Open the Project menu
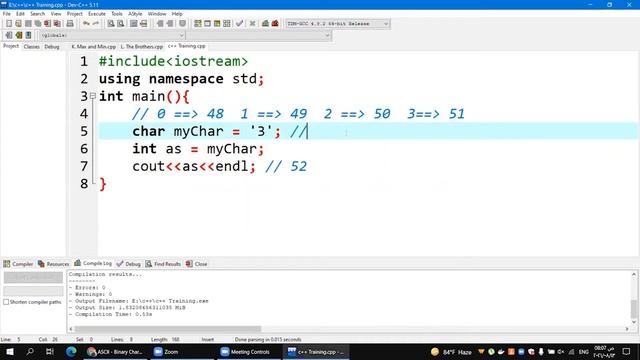This screenshot has width=640, height=360. click(x=75, y=14)
